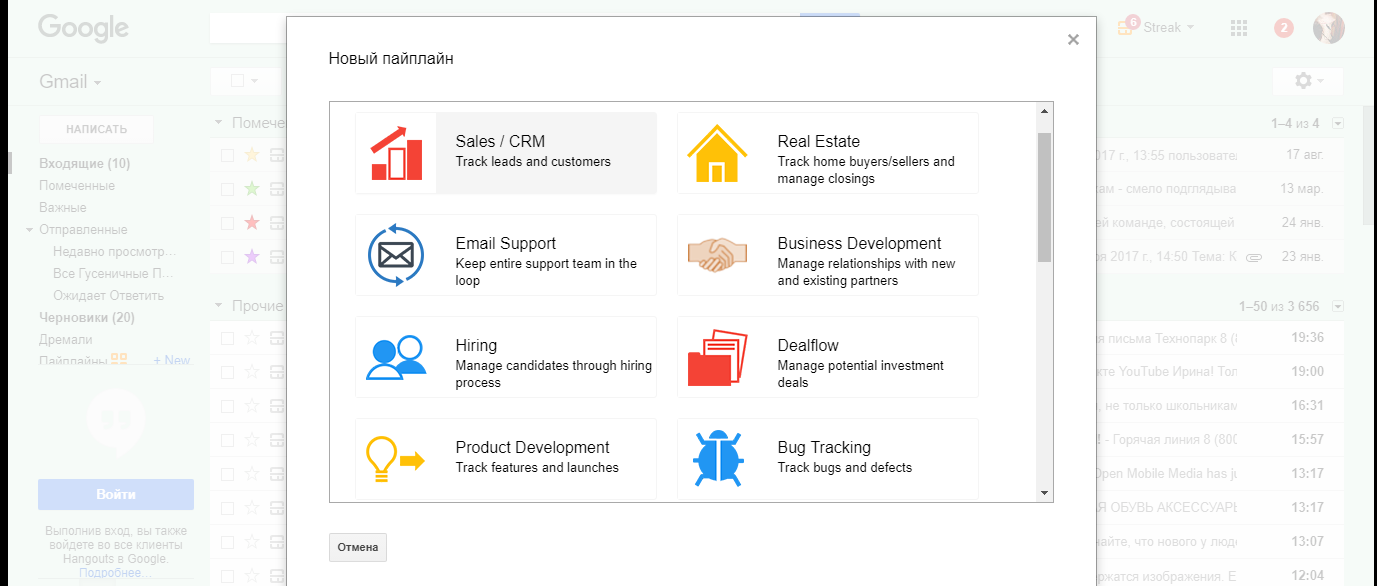Click the Hiring people icon
Viewport: 1377px width, 586px height.
(396, 357)
